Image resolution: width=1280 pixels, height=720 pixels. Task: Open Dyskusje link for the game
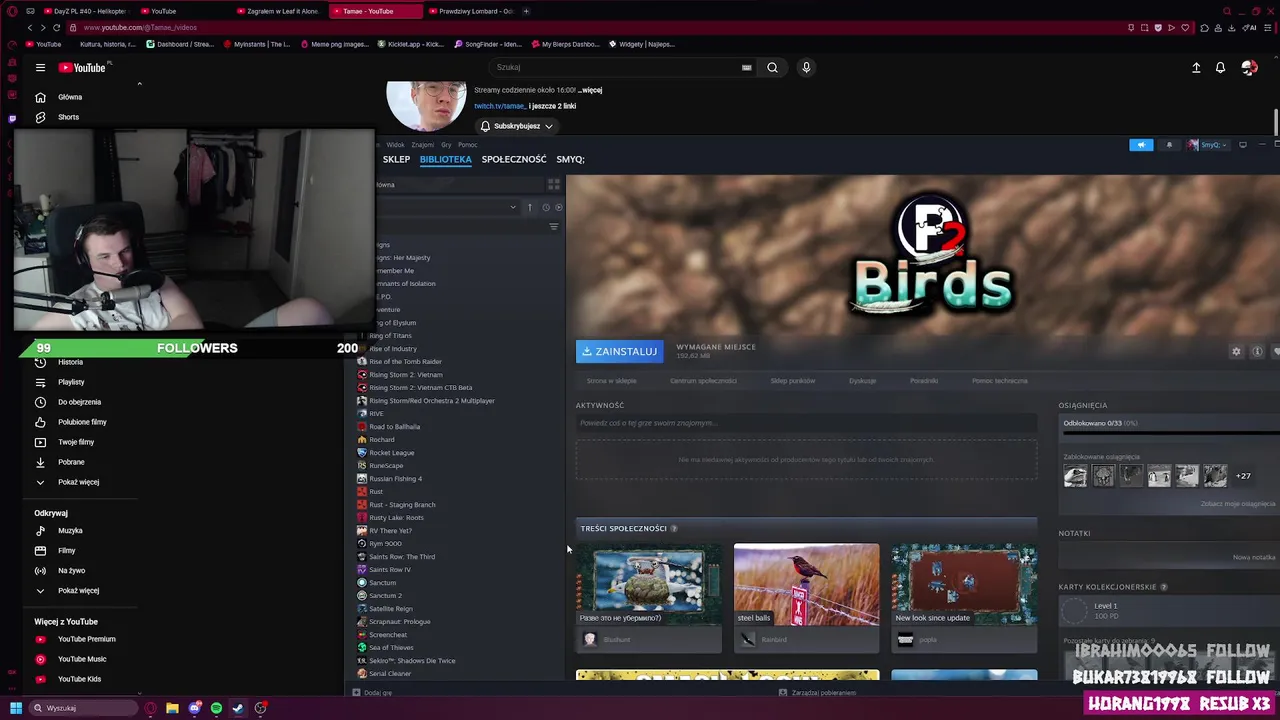(x=862, y=381)
